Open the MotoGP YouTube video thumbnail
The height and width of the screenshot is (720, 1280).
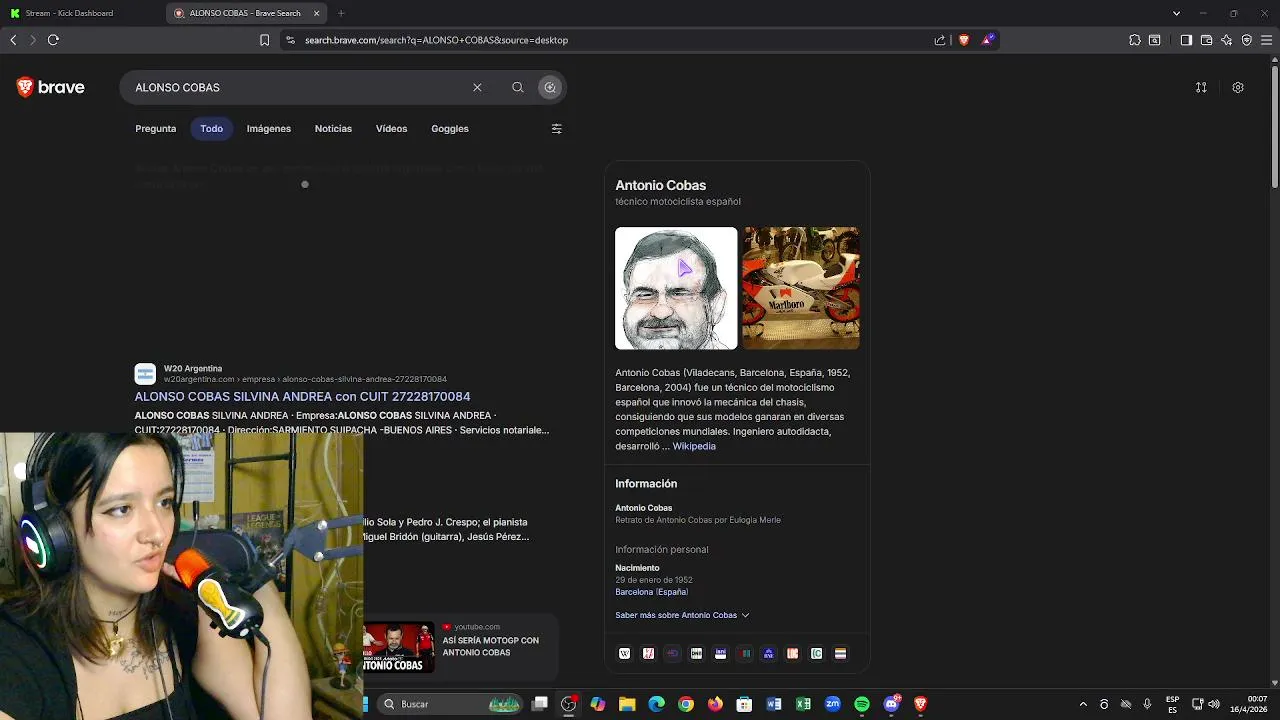click(x=399, y=647)
